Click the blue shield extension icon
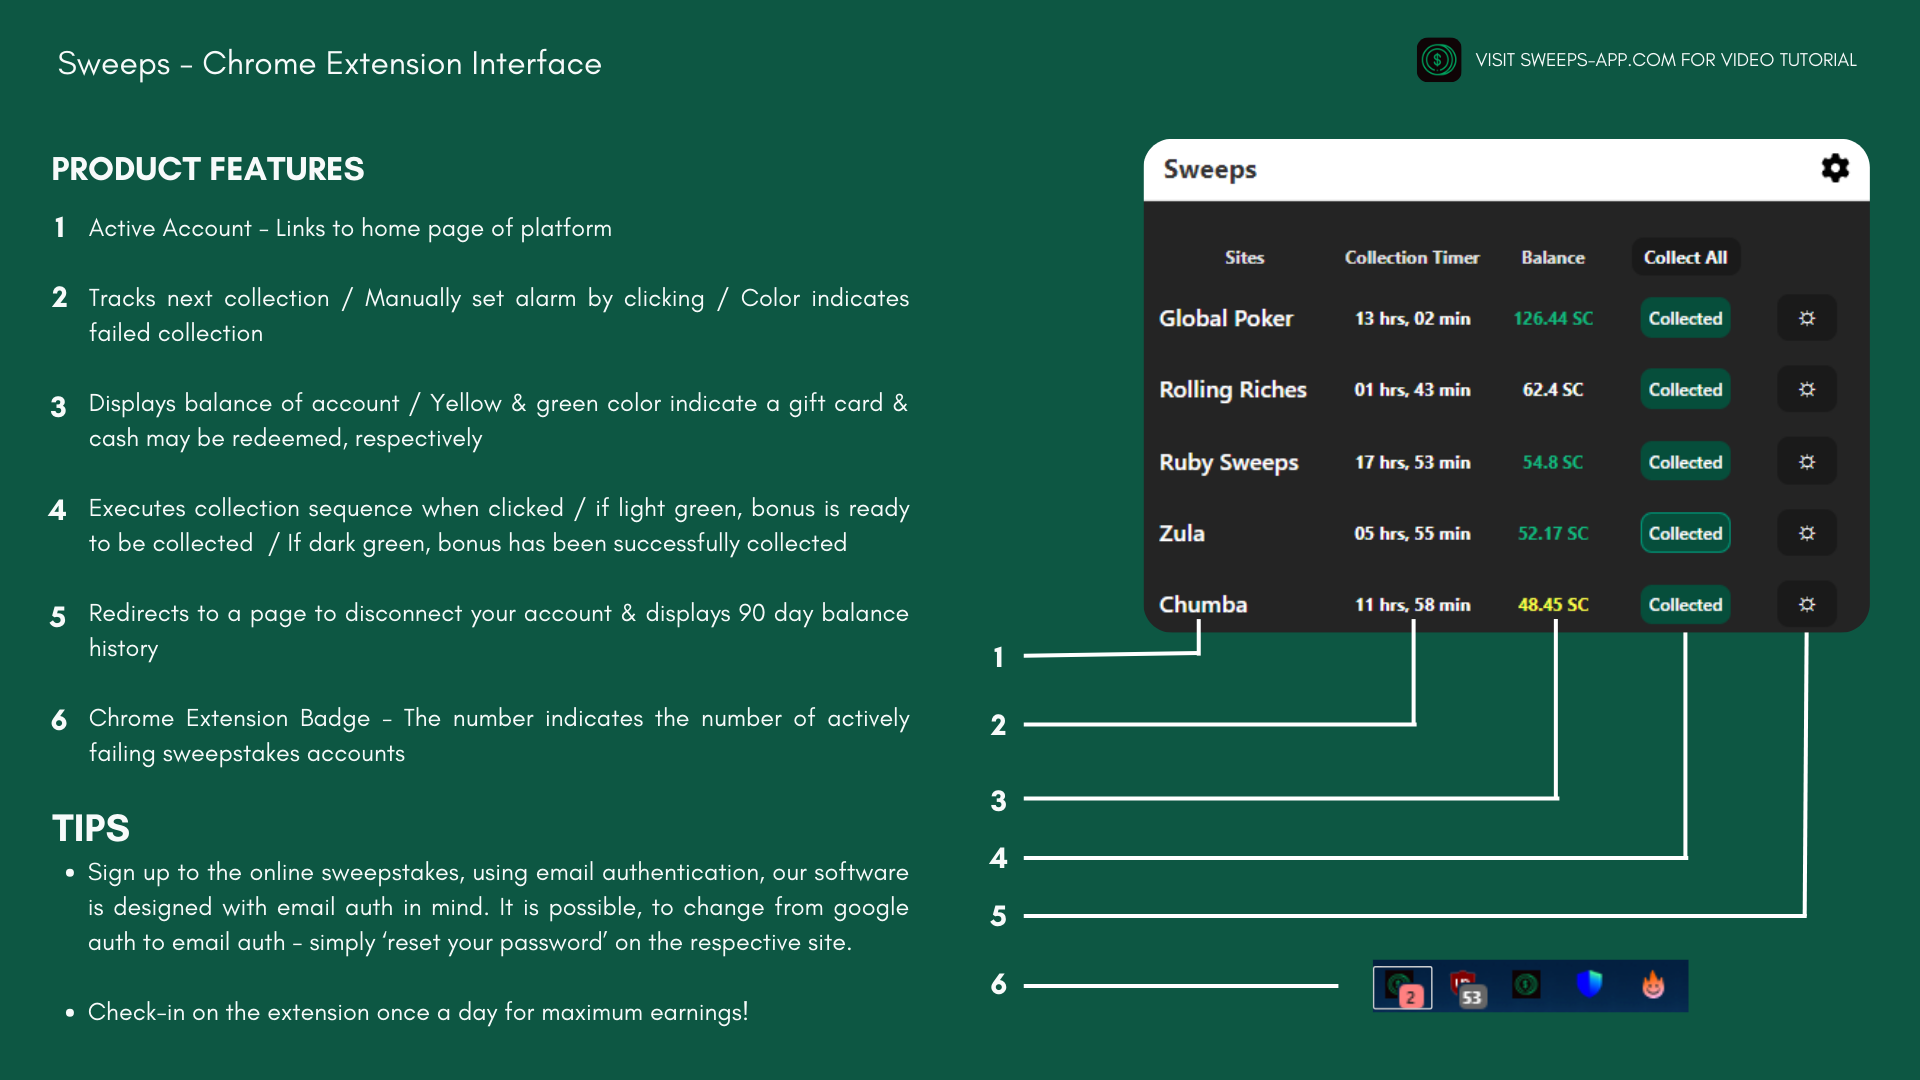This screenshot has height=1080, width=1920. click(x=1589, y=985)
